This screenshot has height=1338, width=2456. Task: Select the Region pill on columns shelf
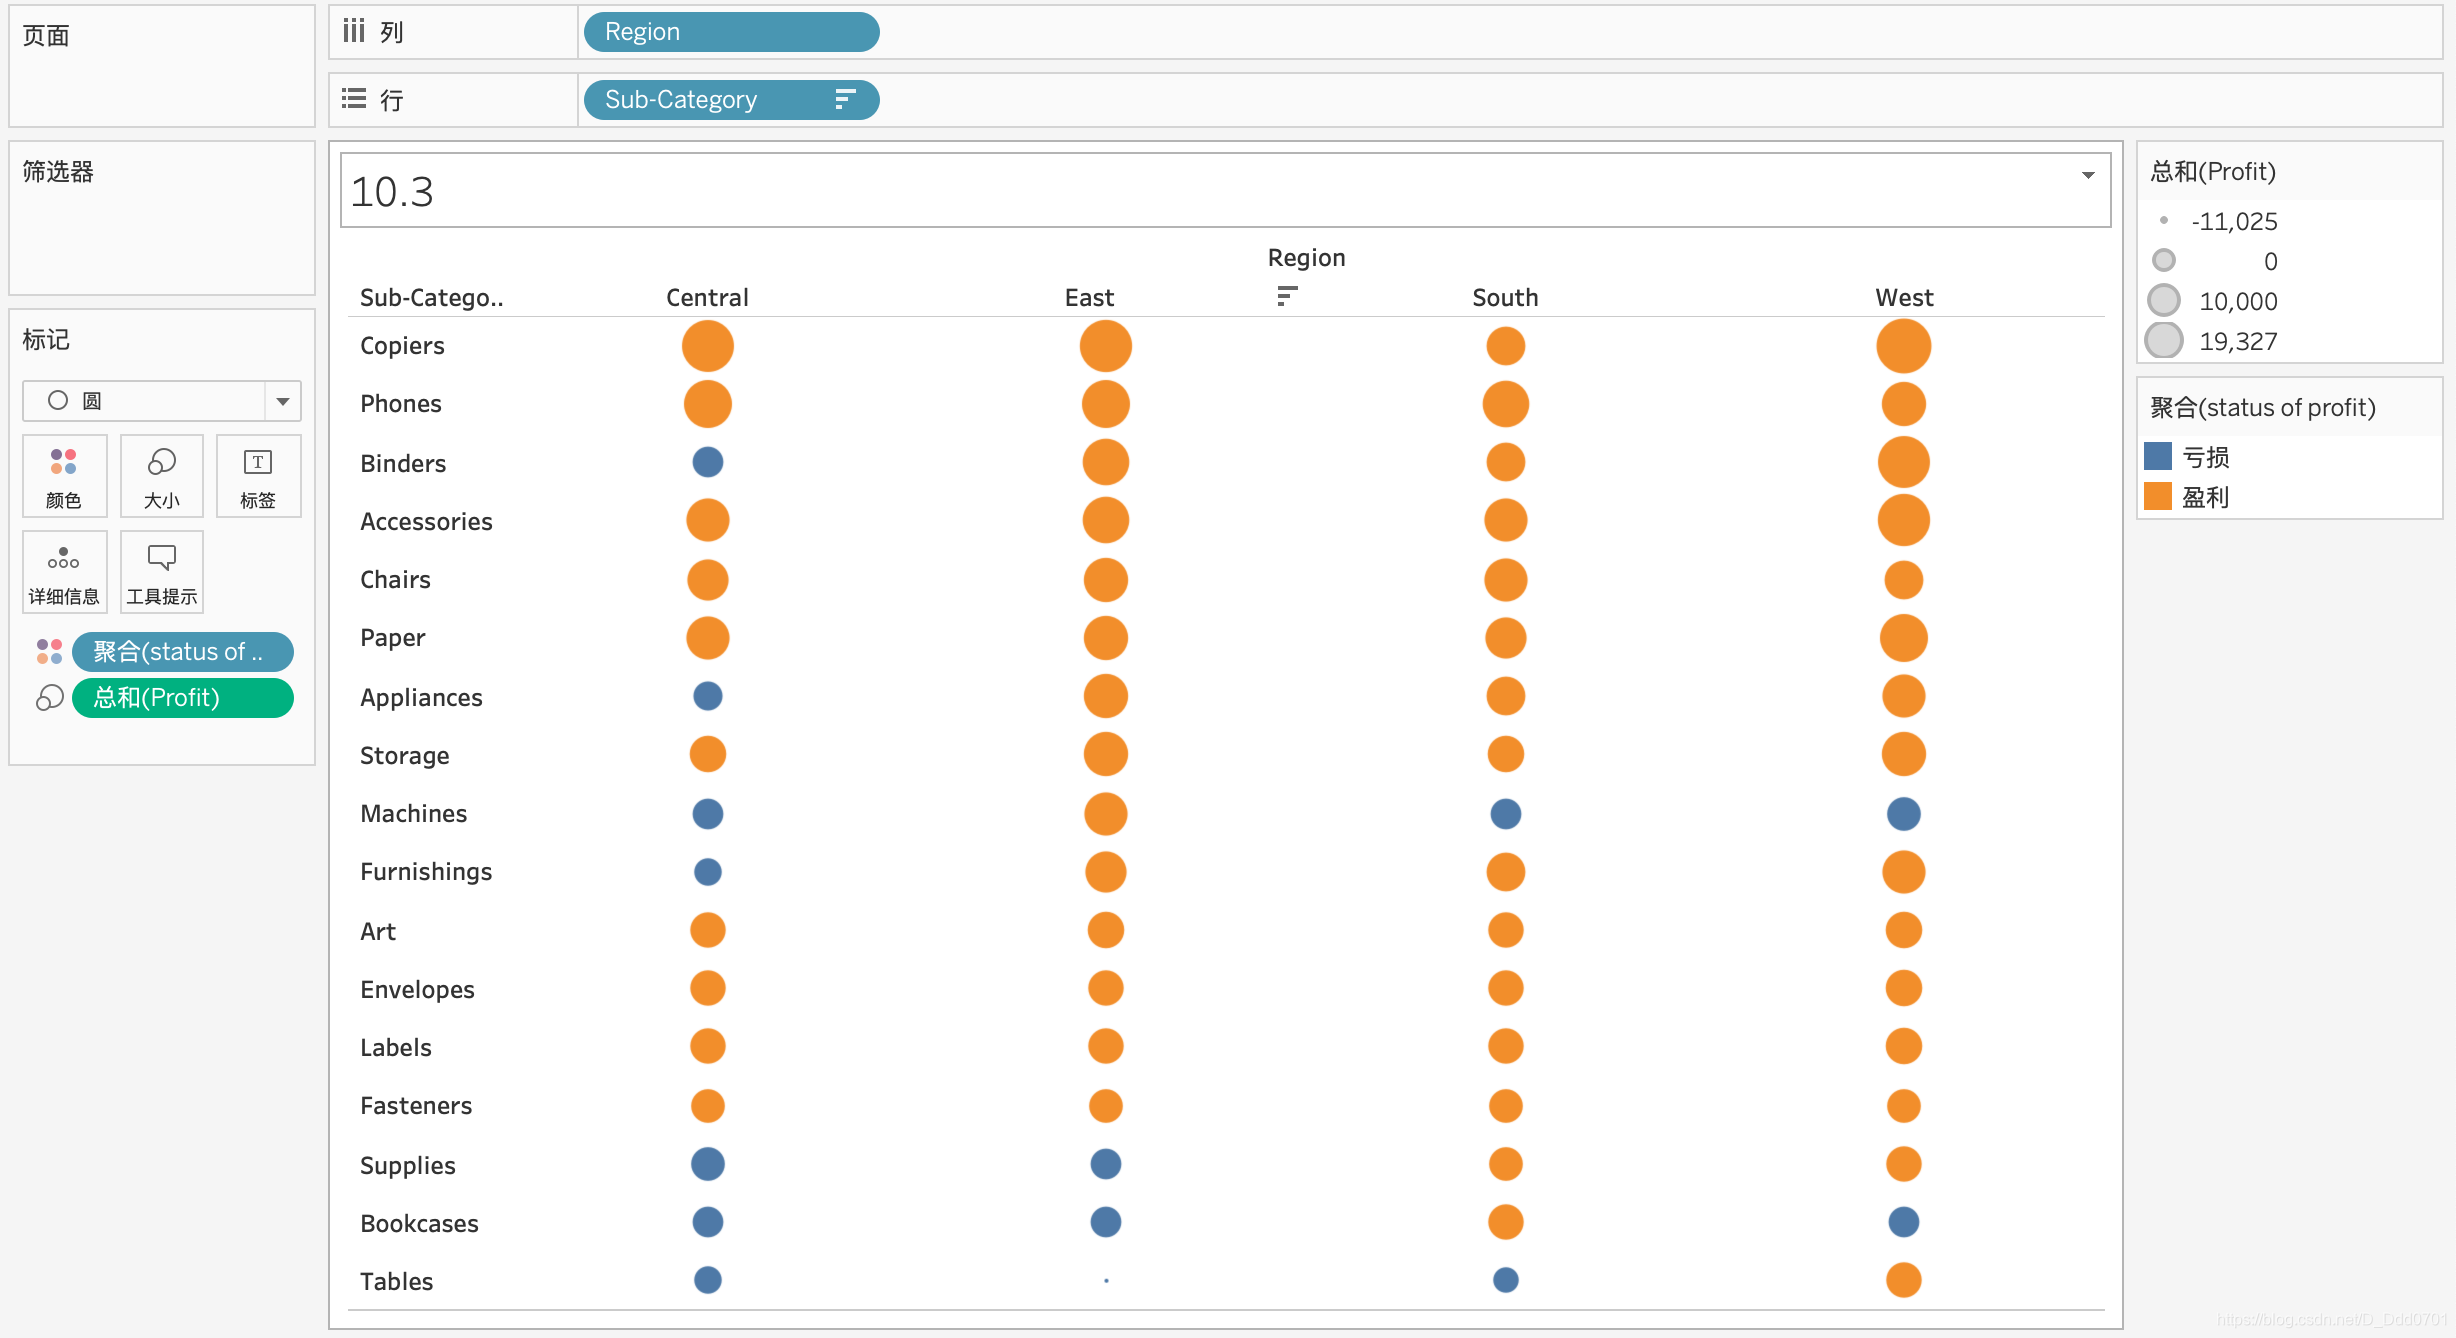(x=731, y=32)
